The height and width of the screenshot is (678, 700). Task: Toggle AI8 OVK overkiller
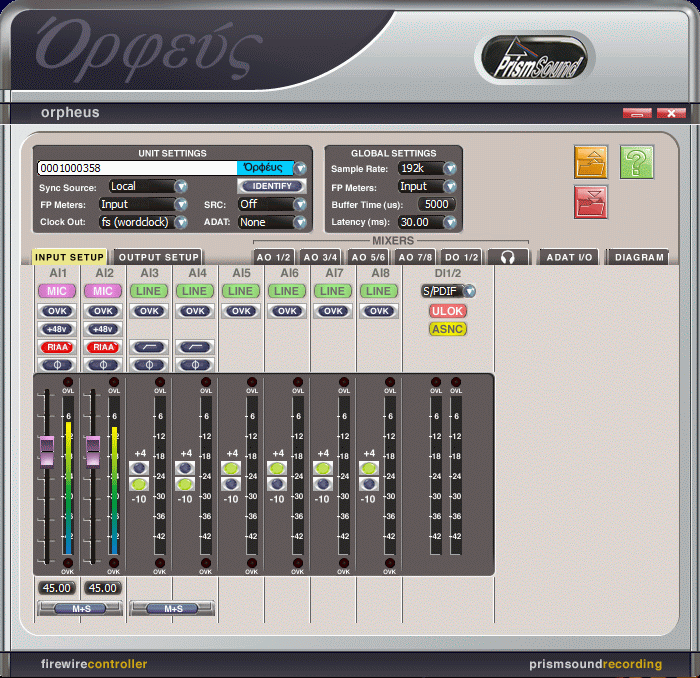coord(379,311)
